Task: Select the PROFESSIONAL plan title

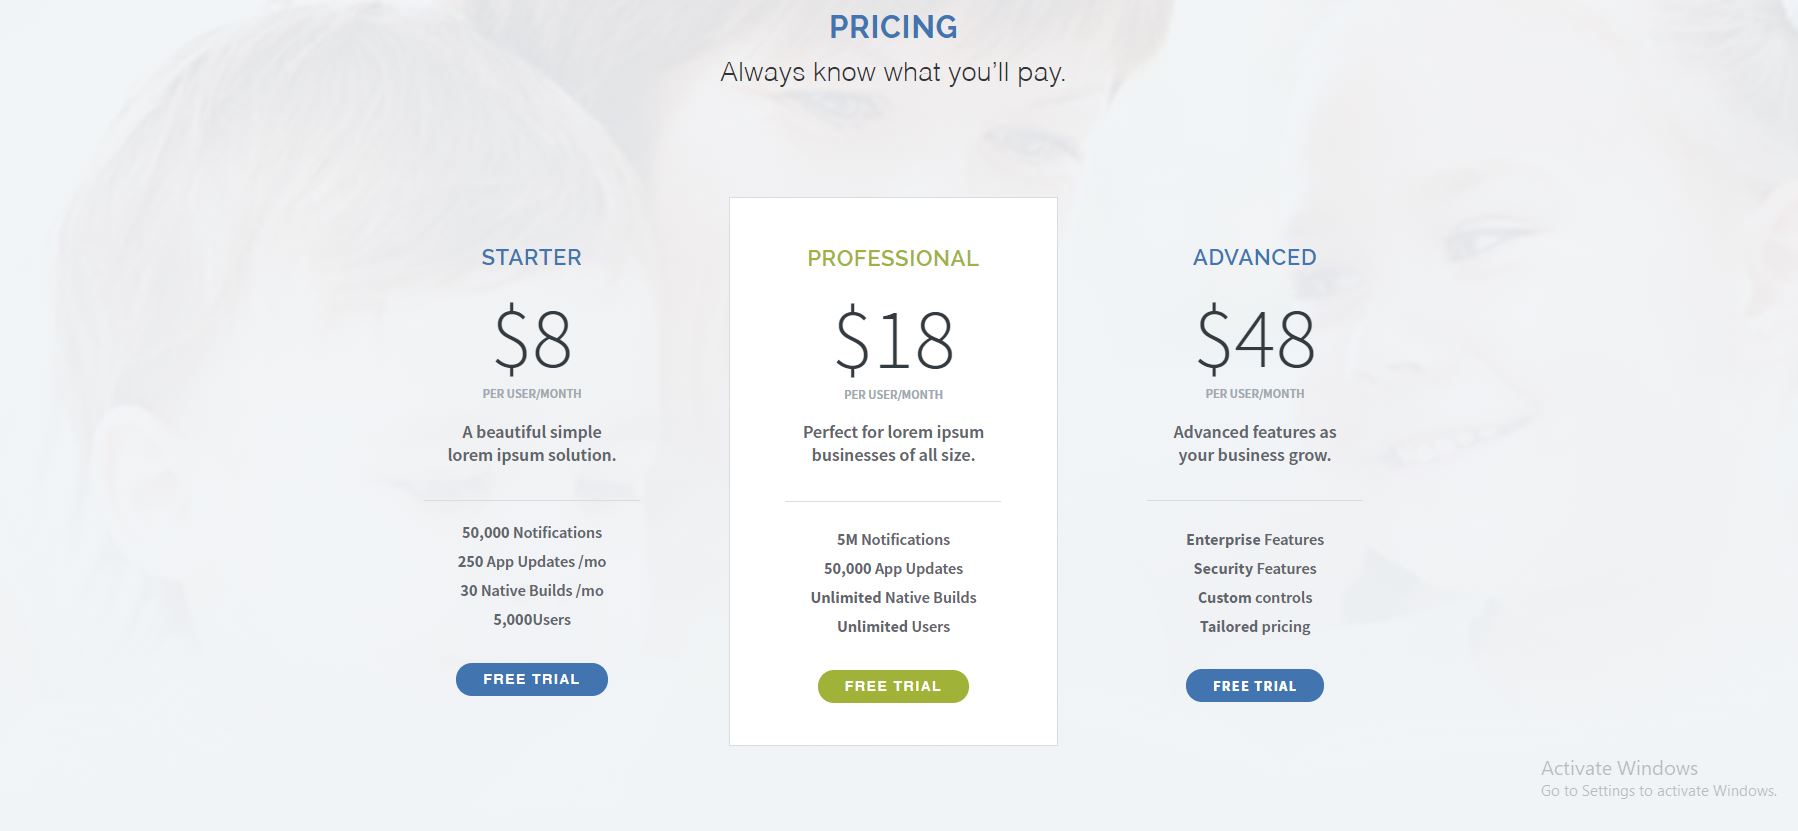Action: point(893,258)
